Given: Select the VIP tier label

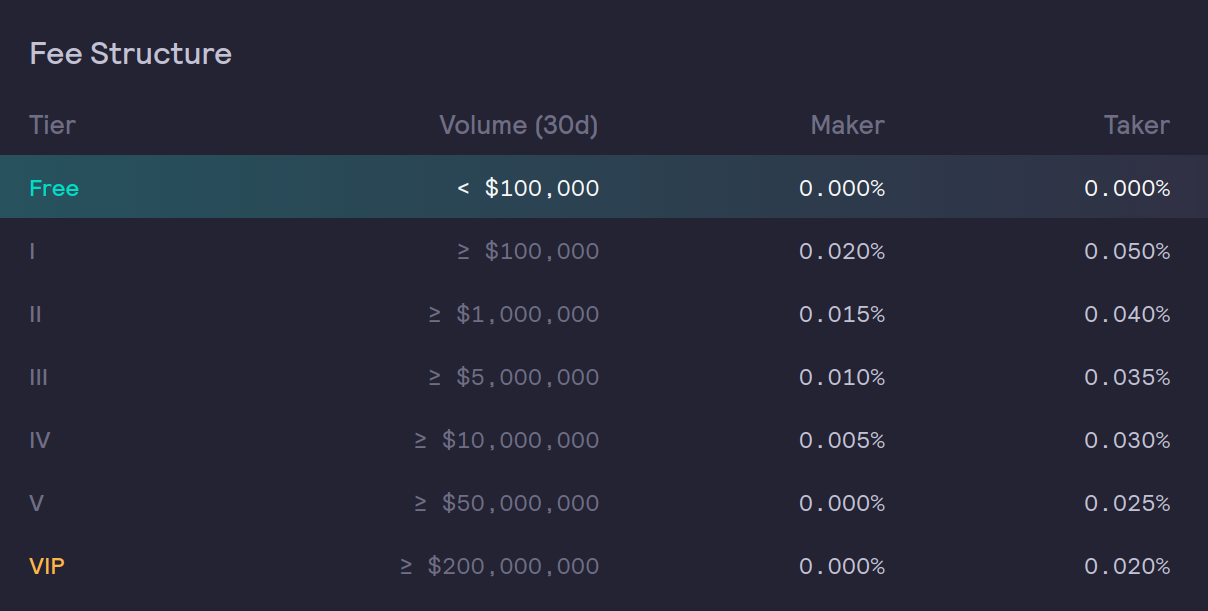Looking at the screenshot, I should (47, 566).
